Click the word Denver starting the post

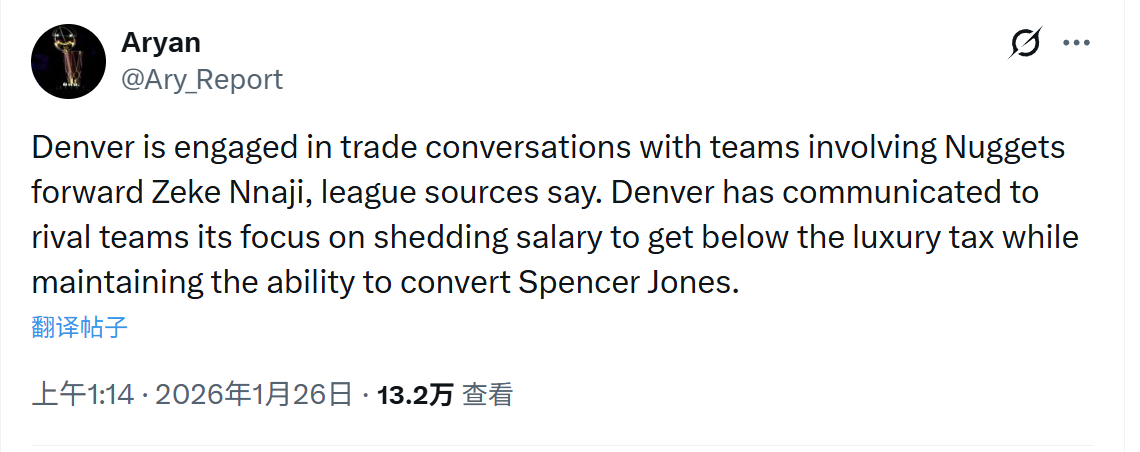[80, 148]
